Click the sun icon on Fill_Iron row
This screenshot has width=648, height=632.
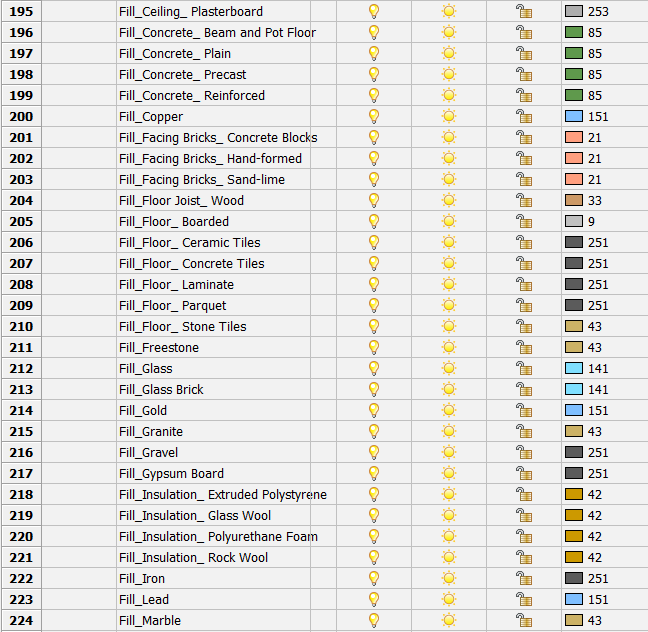pos(449,579)
